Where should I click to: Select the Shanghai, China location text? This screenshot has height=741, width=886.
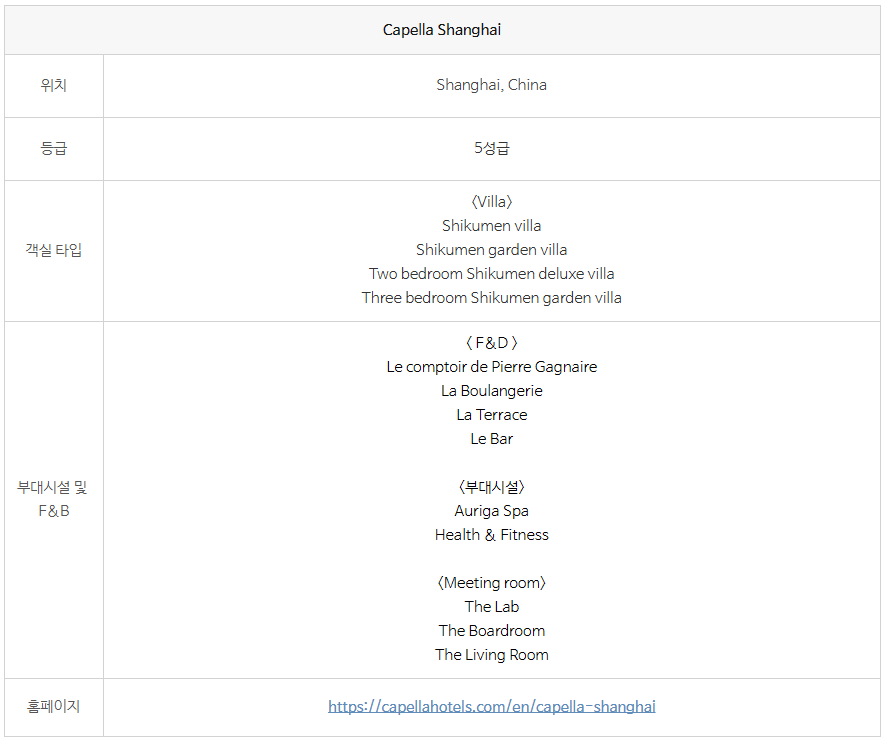coord(492,85)
